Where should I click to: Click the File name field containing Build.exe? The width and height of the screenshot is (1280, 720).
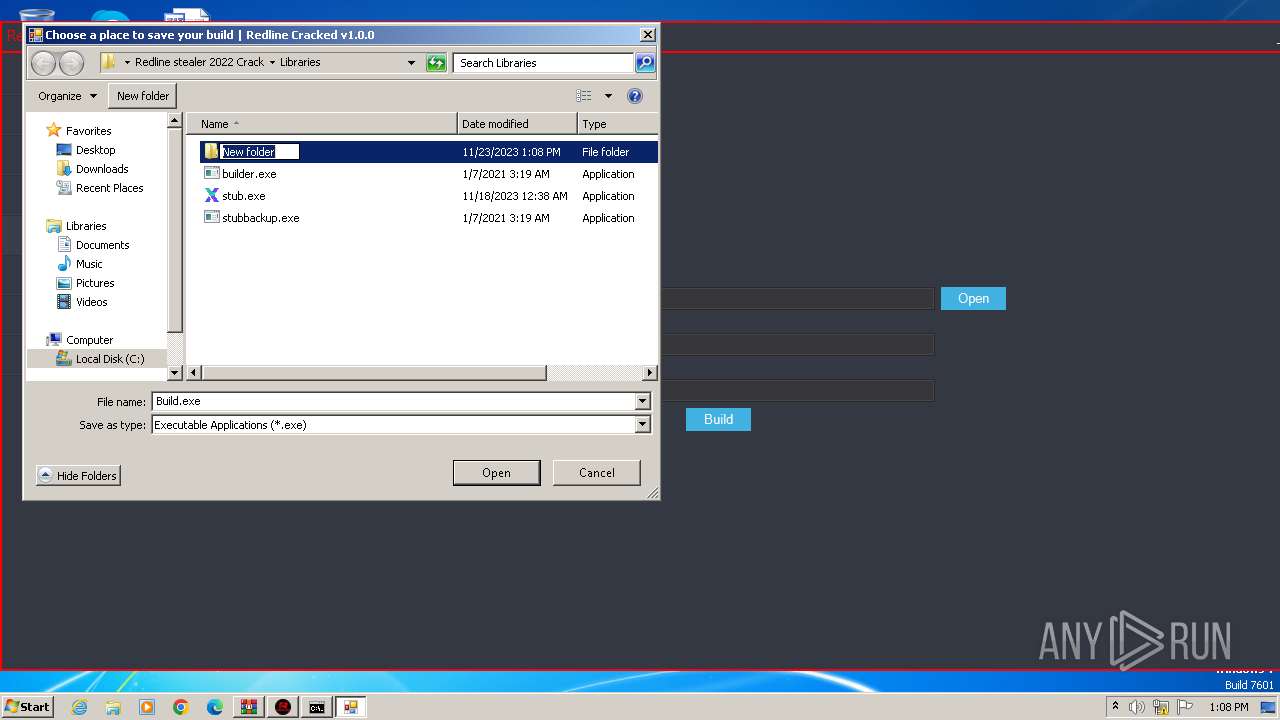(x=394, y=401)
